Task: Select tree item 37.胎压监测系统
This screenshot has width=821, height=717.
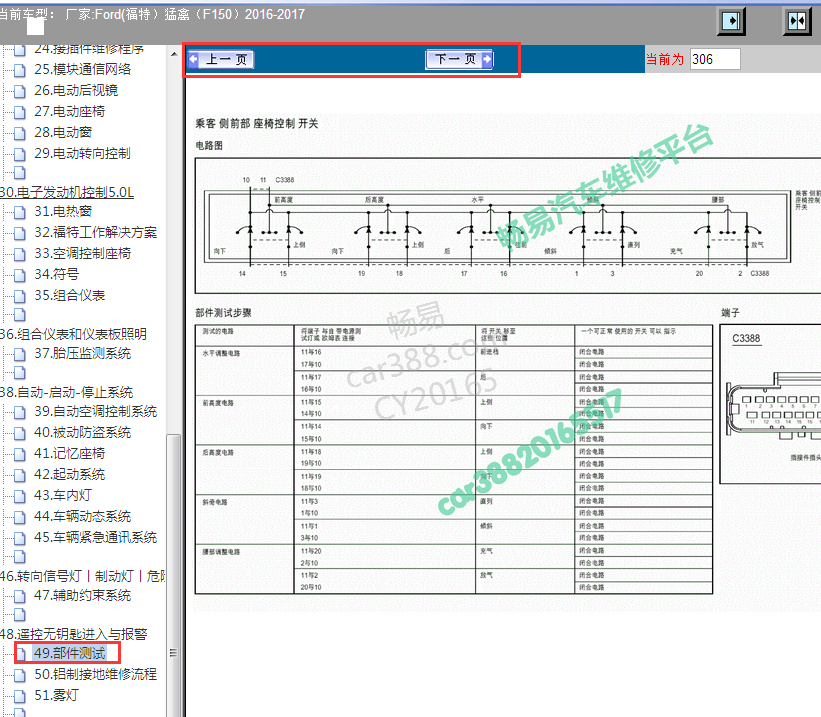Action: pos(82,353)
